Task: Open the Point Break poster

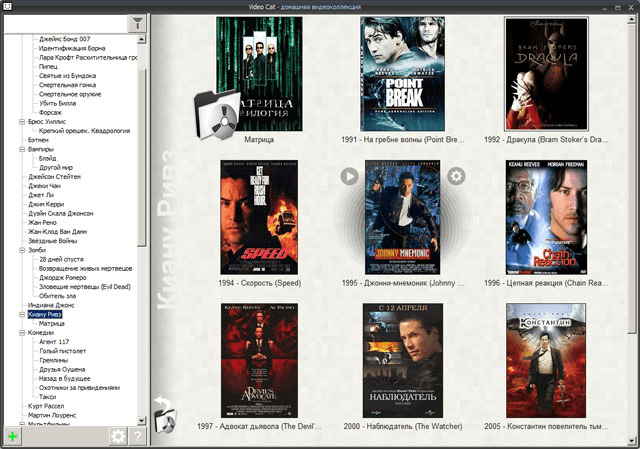Action: pyautogui.click(x=402, y=74)
